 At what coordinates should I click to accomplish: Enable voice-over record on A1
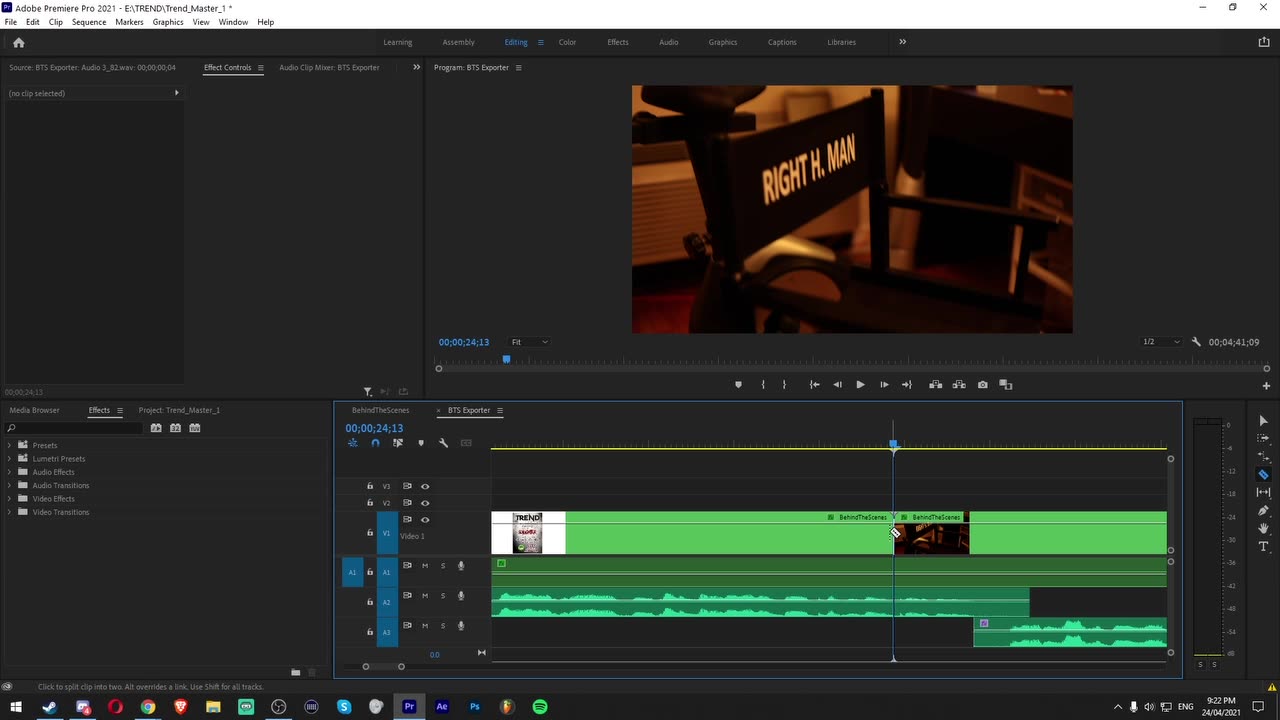[461, 566]
